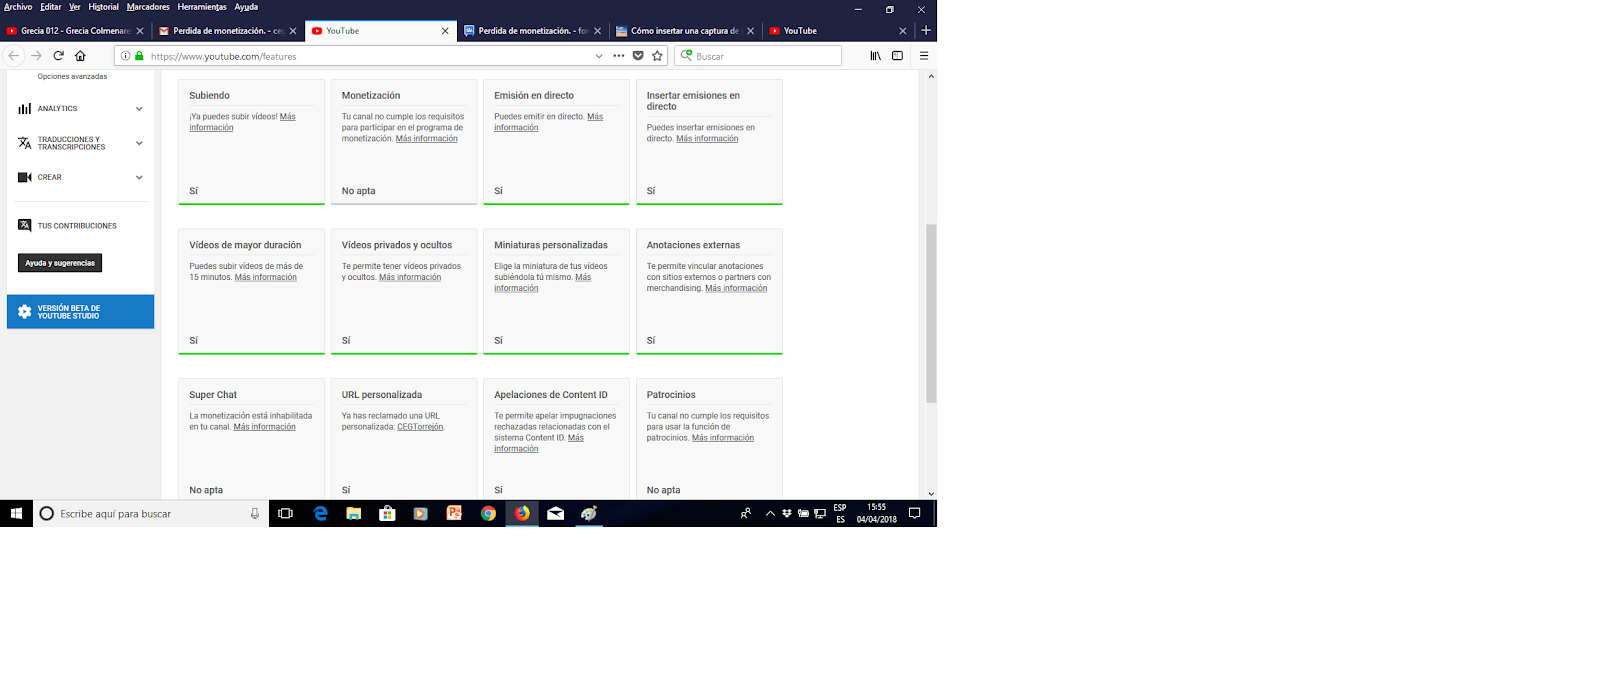Image resolution: width=1600 pixels, height=700 pixels.
Task: Click the Apelaciones de Content ID title
Action: [551, 395]
